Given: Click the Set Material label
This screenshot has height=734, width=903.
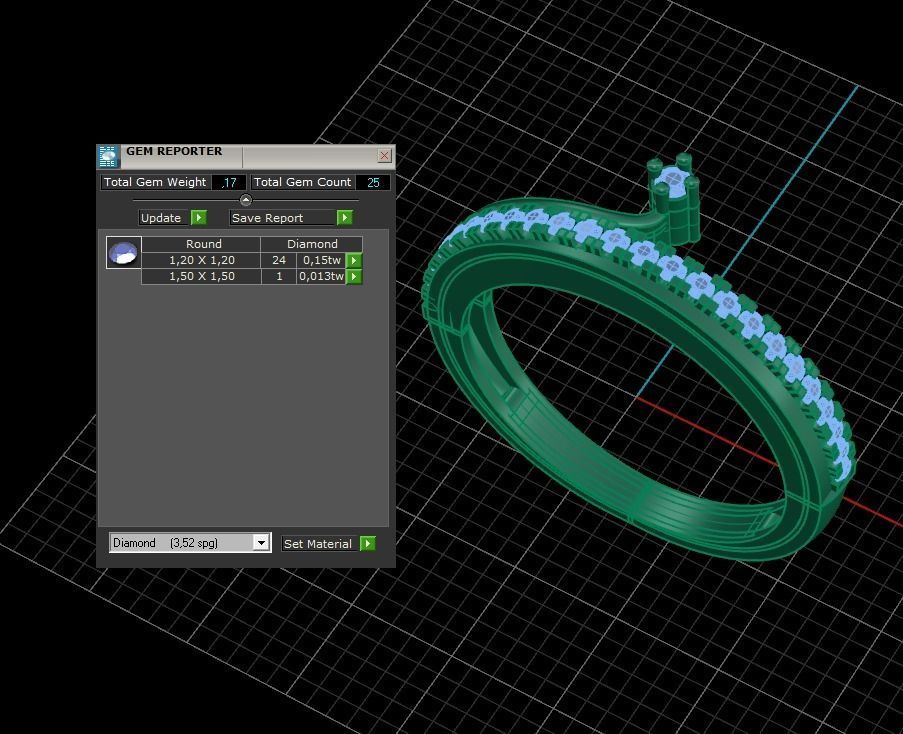Looking at the screenshot, I should click(320, 543).
